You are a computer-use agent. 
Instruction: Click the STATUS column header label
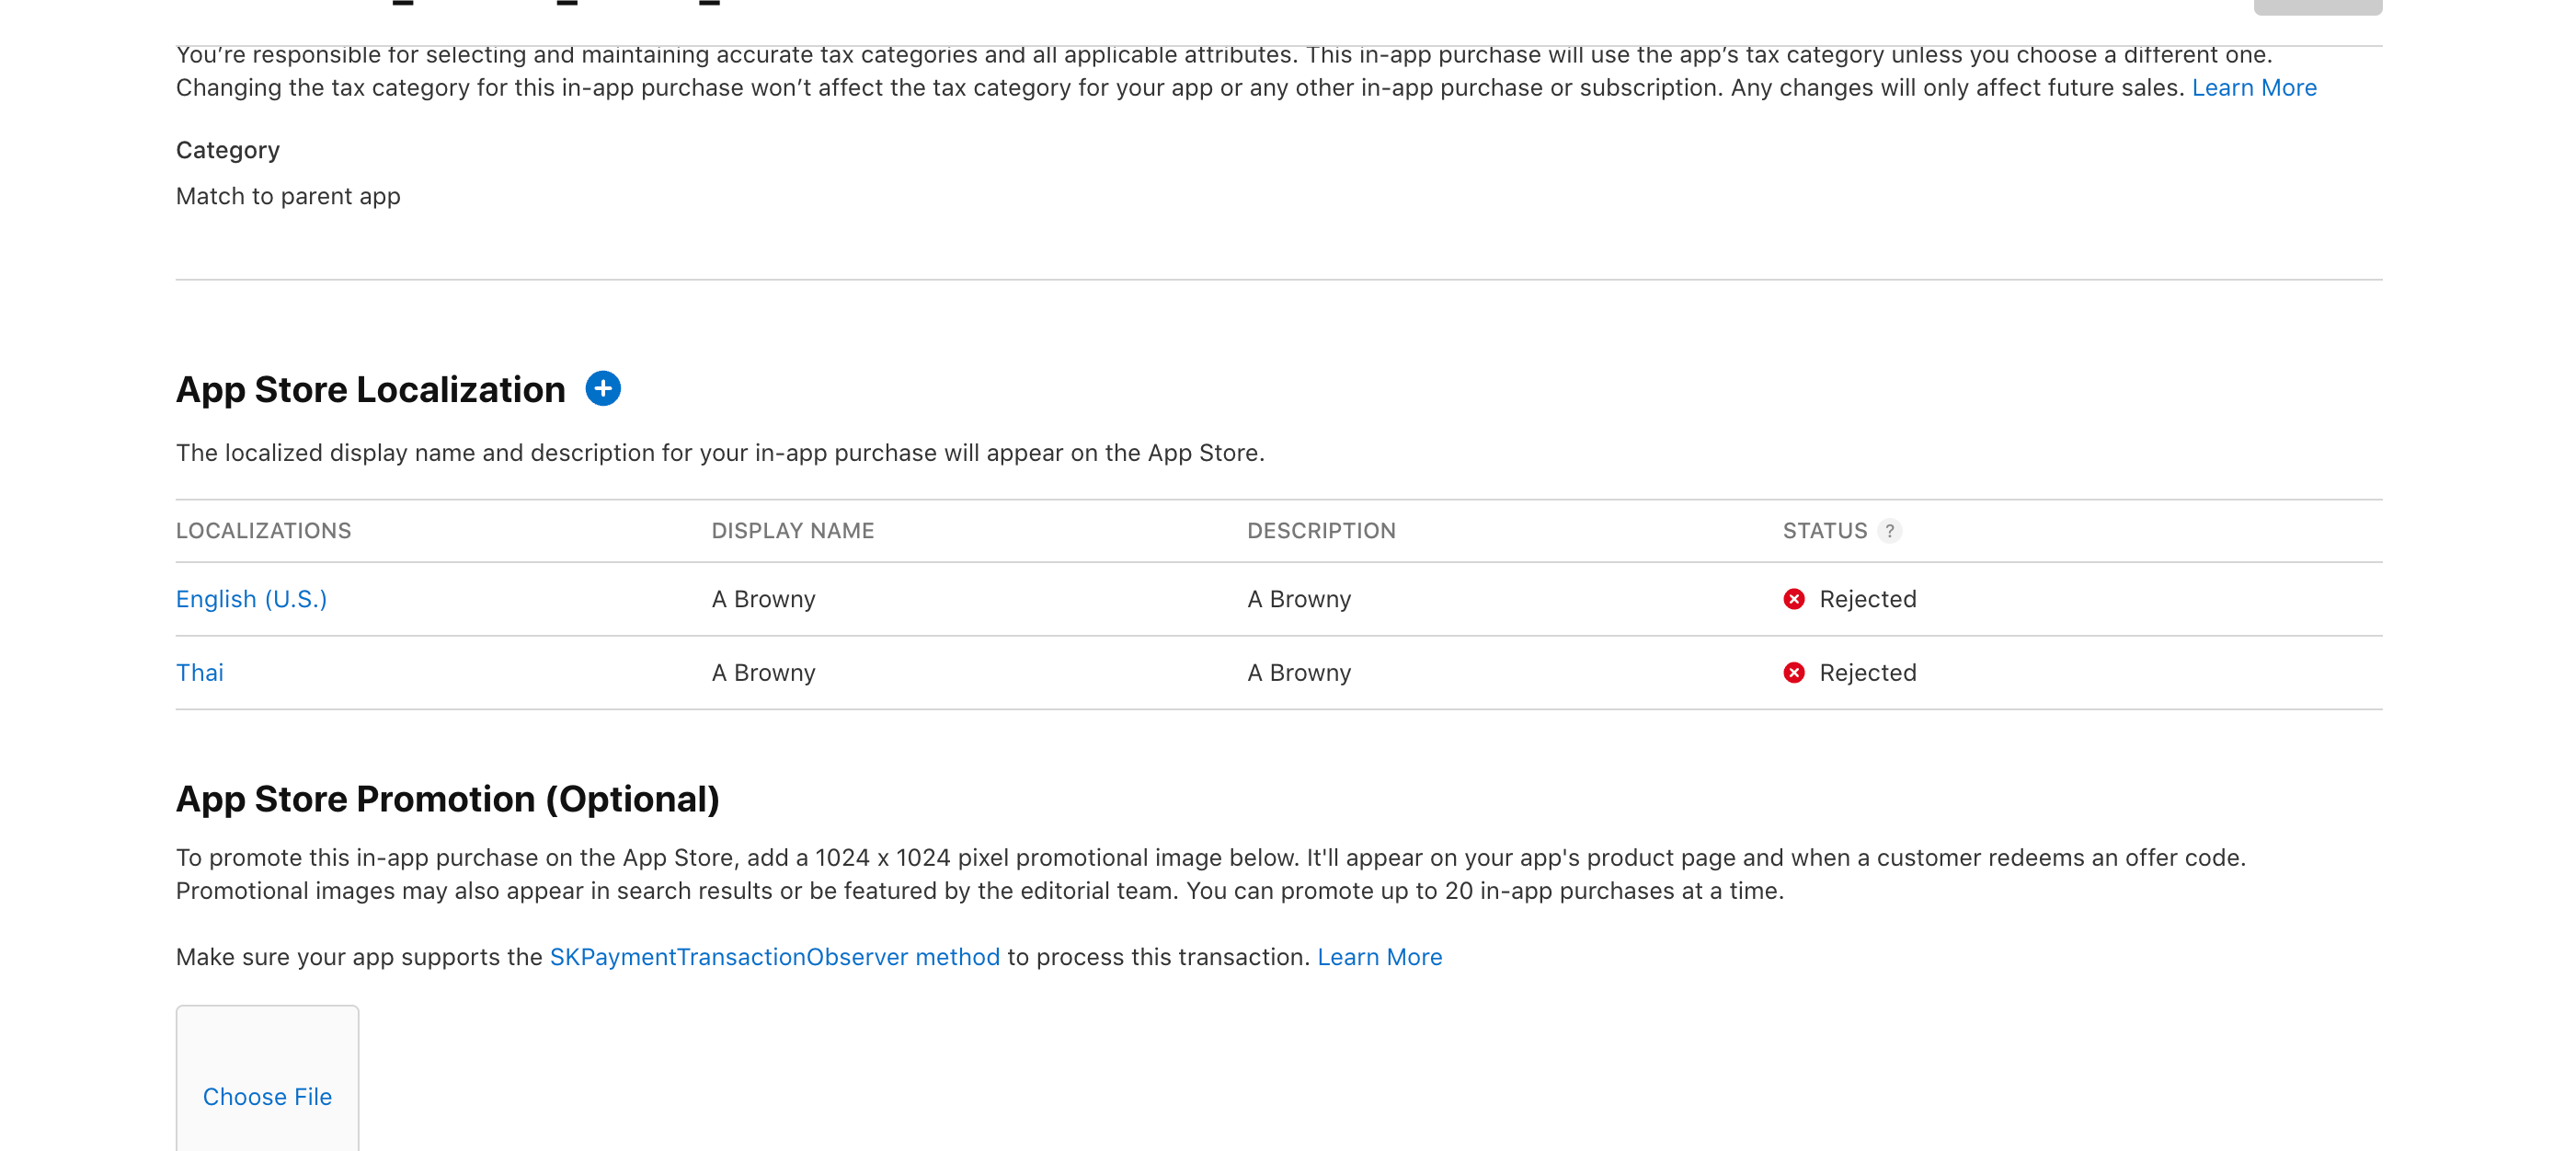tap(1824, 531)
